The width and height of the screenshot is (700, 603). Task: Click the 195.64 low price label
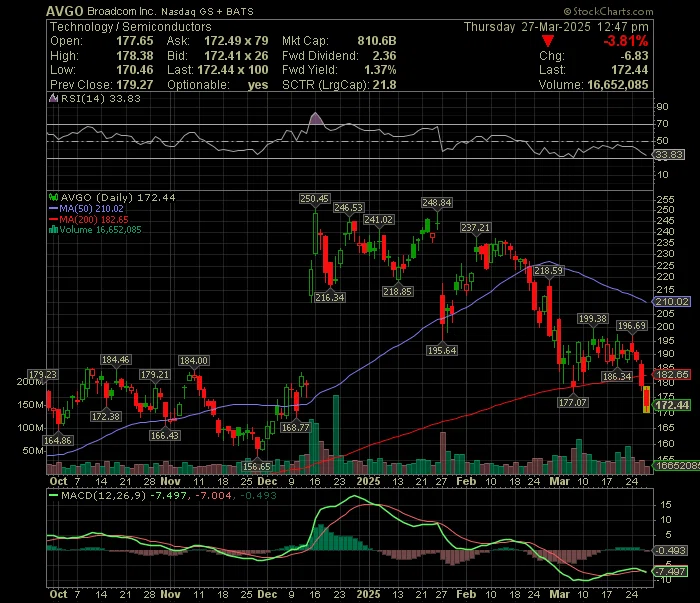442,351
